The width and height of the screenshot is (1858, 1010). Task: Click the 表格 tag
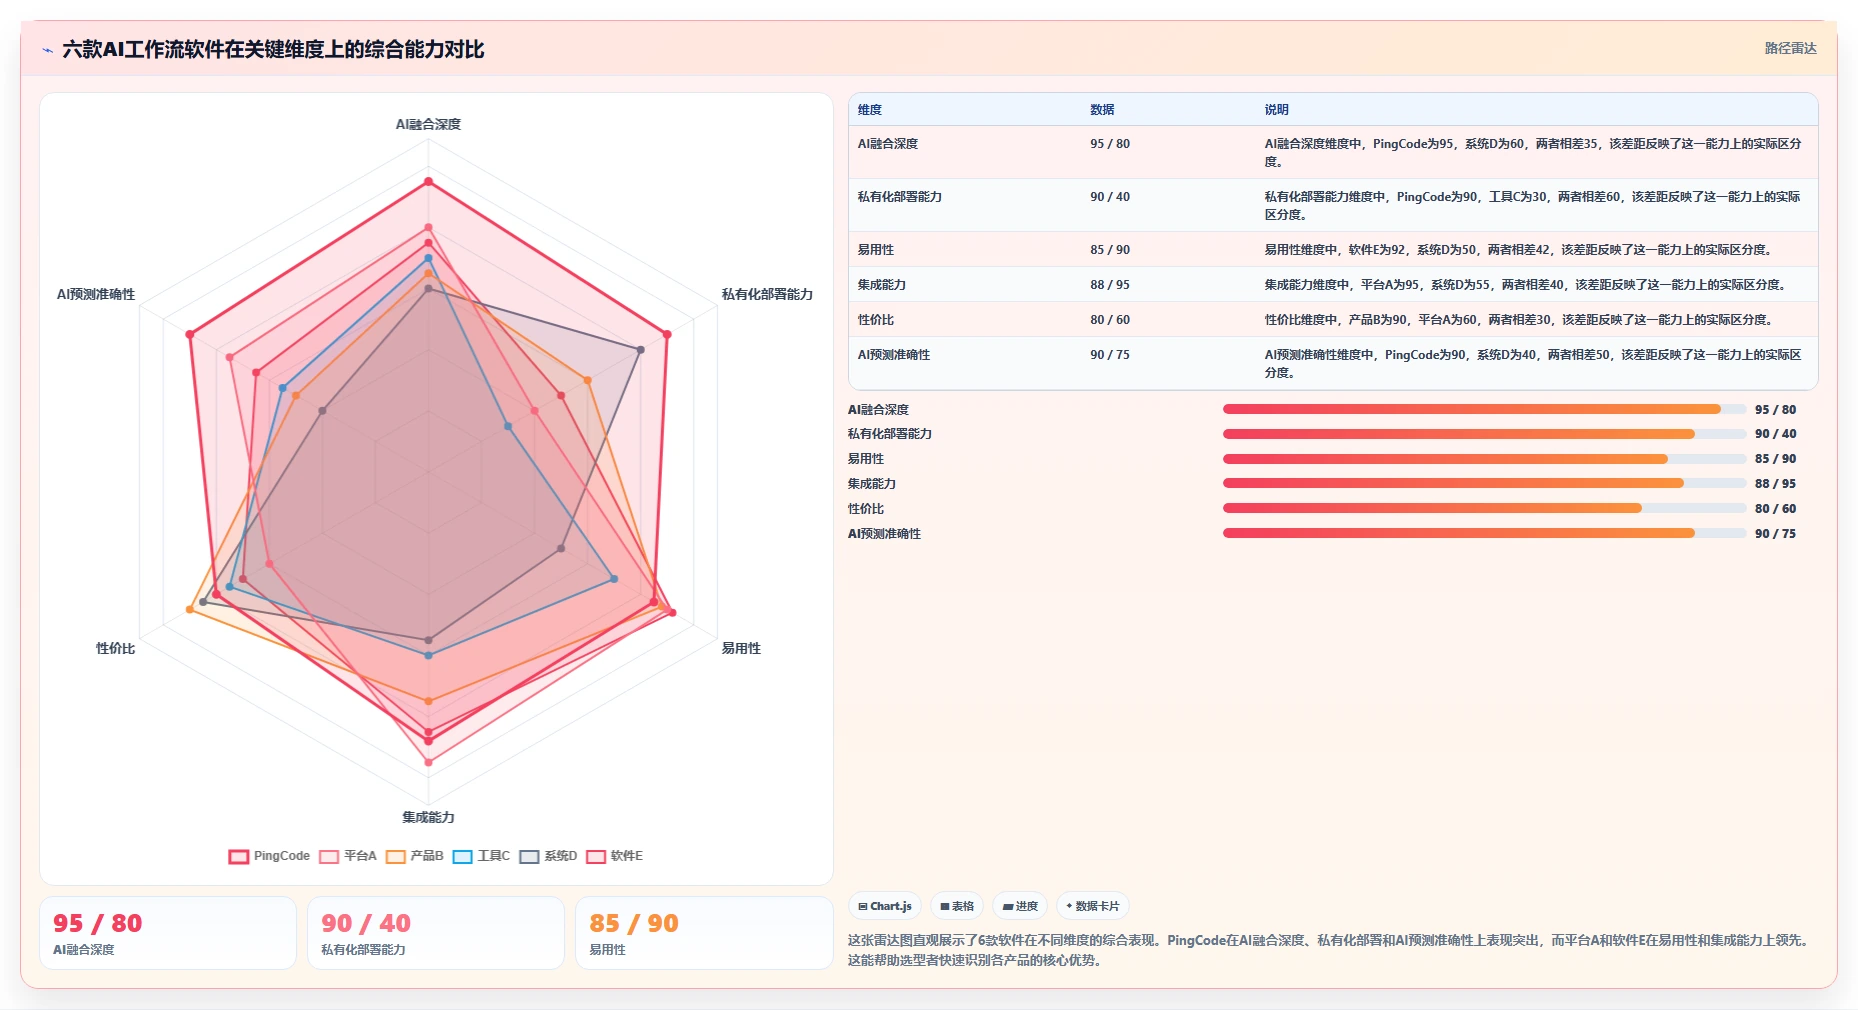(x=957, y=906)
